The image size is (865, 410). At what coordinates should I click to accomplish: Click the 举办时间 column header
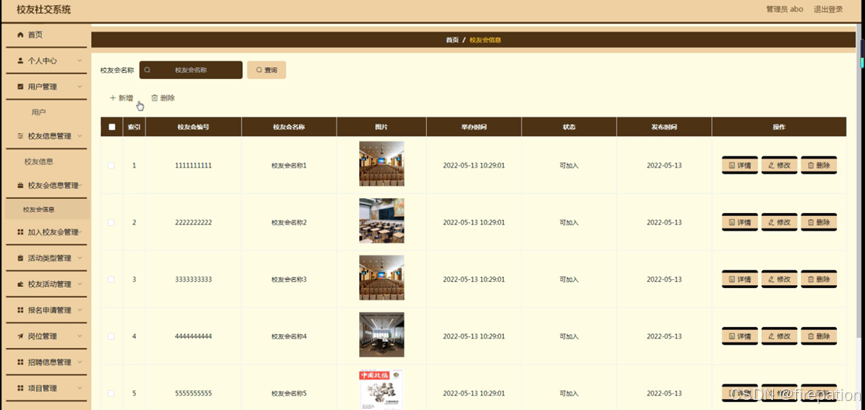pos(474,127)
